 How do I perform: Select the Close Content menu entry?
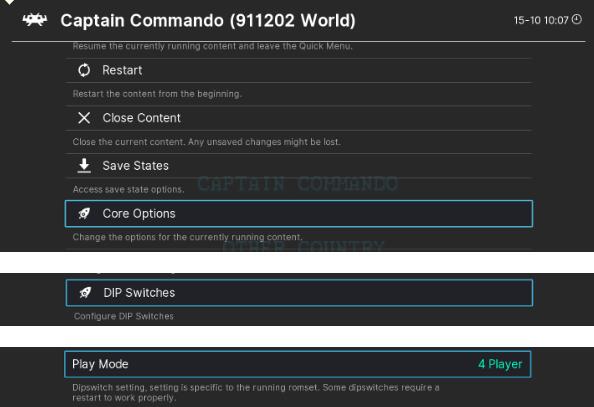tap(299, 118)
